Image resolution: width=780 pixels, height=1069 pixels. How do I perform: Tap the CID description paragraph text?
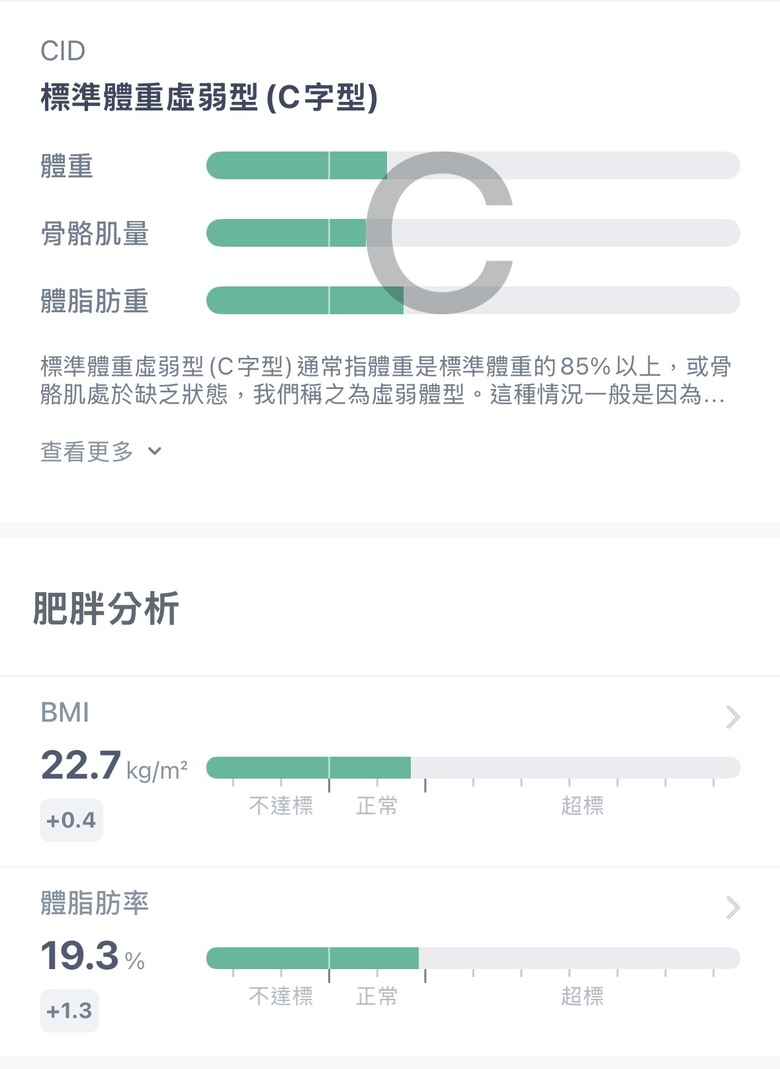(385, 380)
